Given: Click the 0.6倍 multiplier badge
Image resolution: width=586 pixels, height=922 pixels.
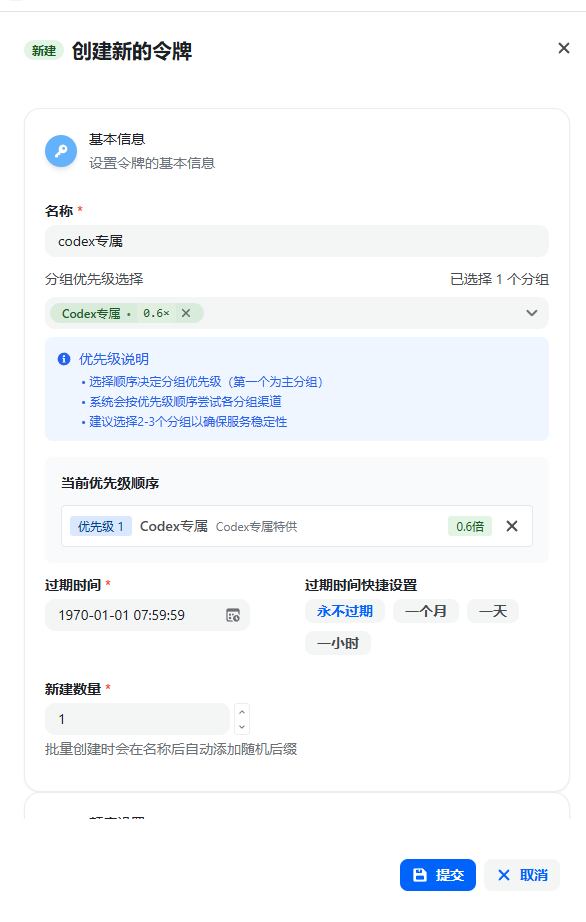Looking at the screenshot, I should click(x=470, y=526).
